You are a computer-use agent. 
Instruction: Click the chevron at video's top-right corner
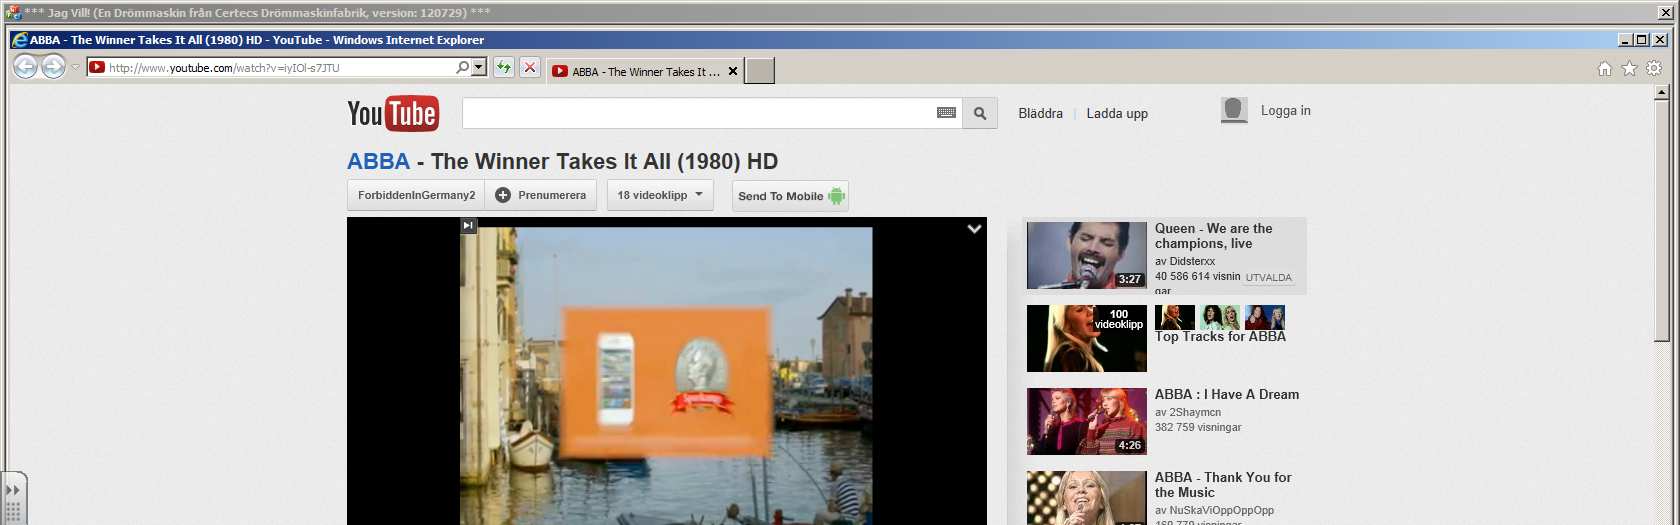point(974,229)
